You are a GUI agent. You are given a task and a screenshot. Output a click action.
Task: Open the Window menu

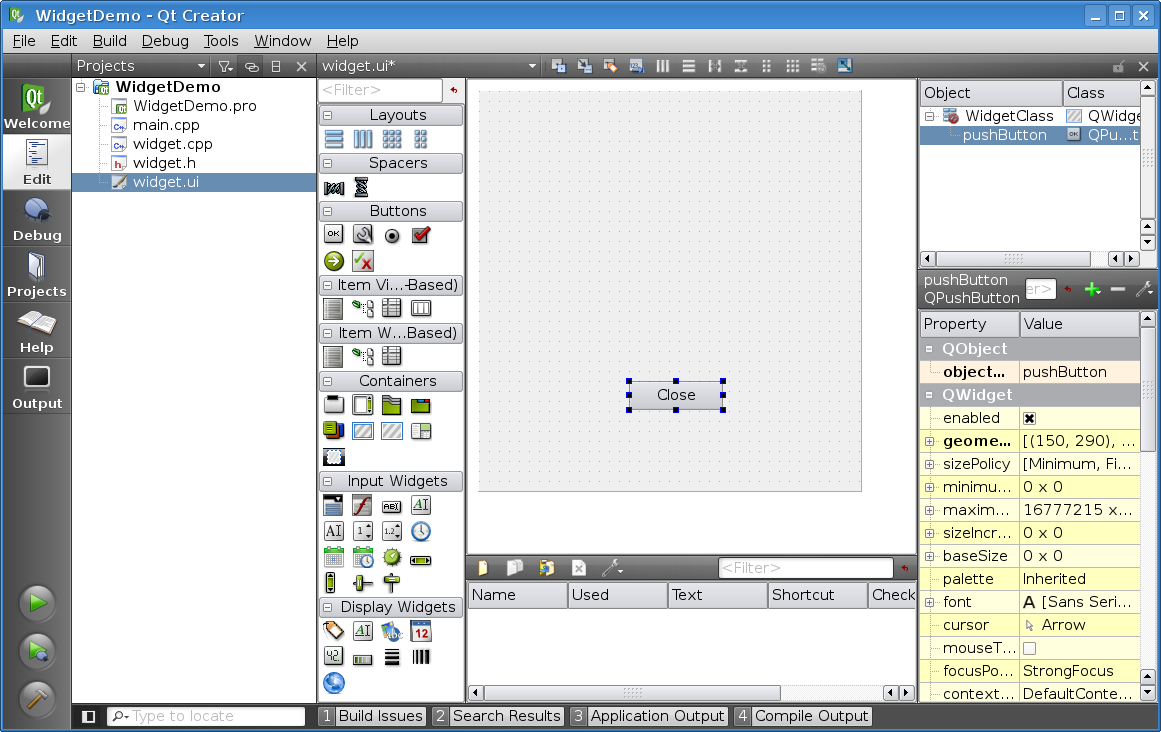click(x=282, y=41)
